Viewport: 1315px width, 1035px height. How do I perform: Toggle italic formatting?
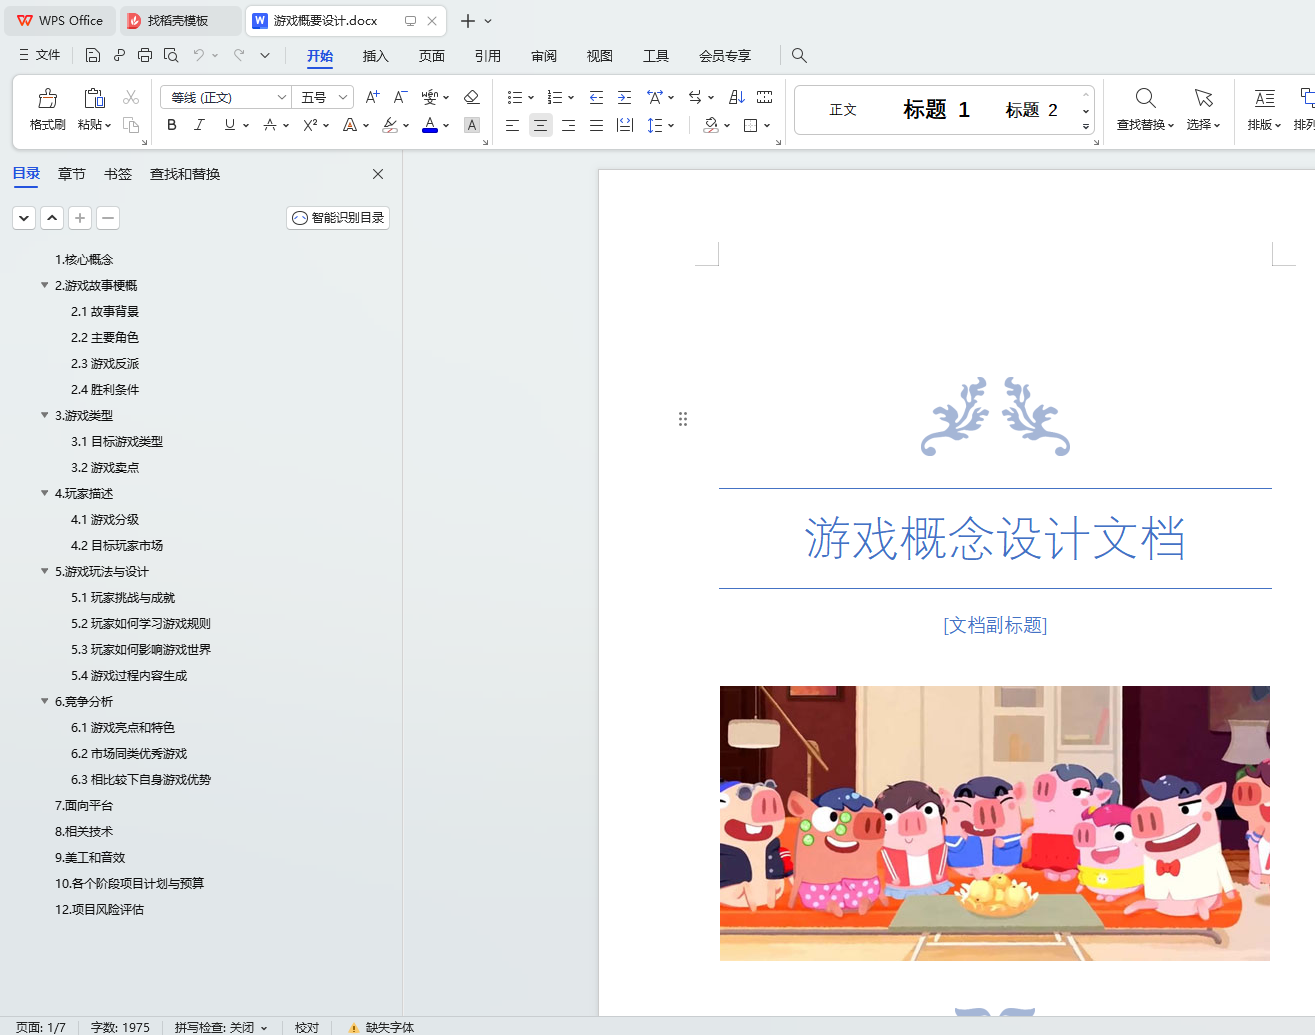pos(200,125)
